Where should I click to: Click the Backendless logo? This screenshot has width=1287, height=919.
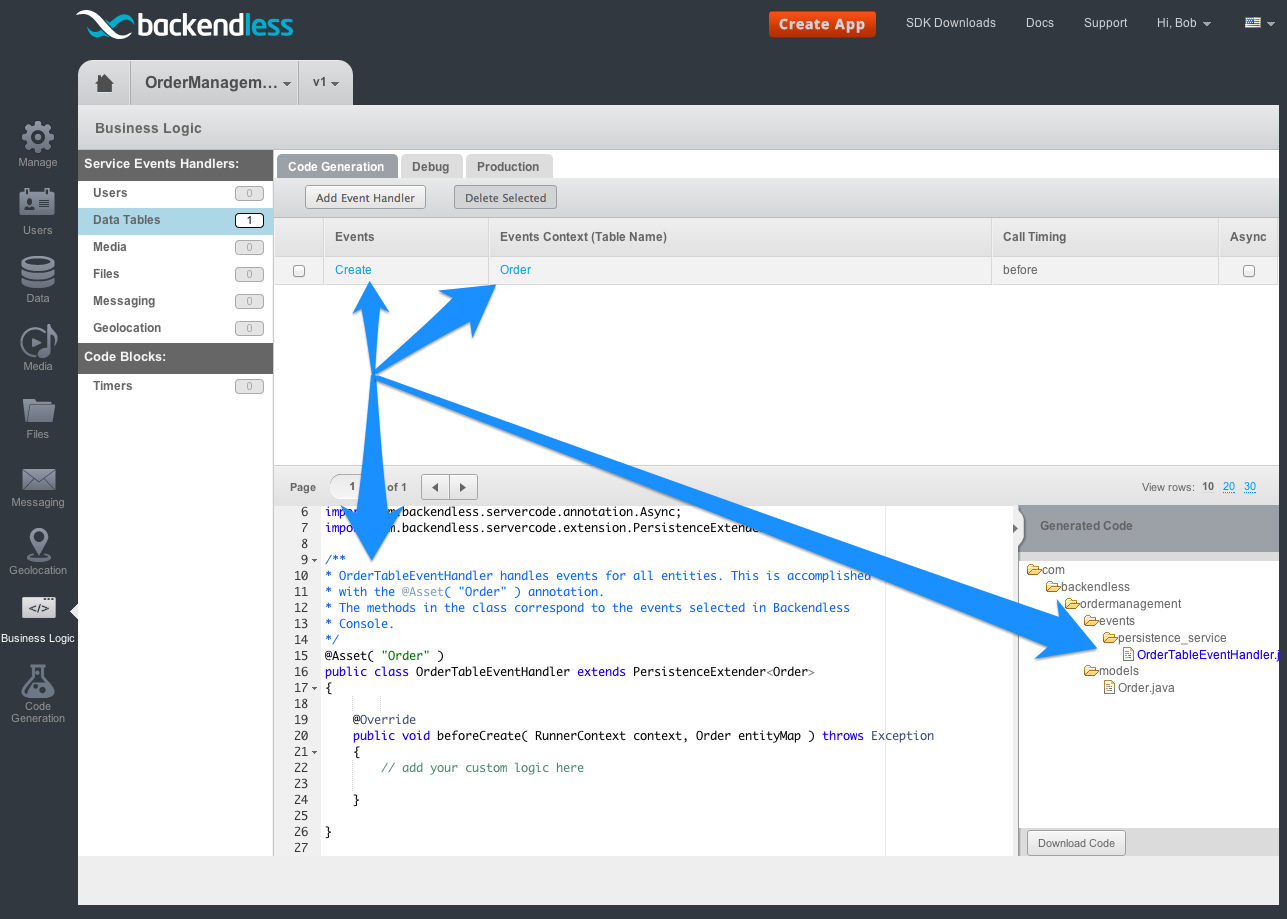pos(184,24)
